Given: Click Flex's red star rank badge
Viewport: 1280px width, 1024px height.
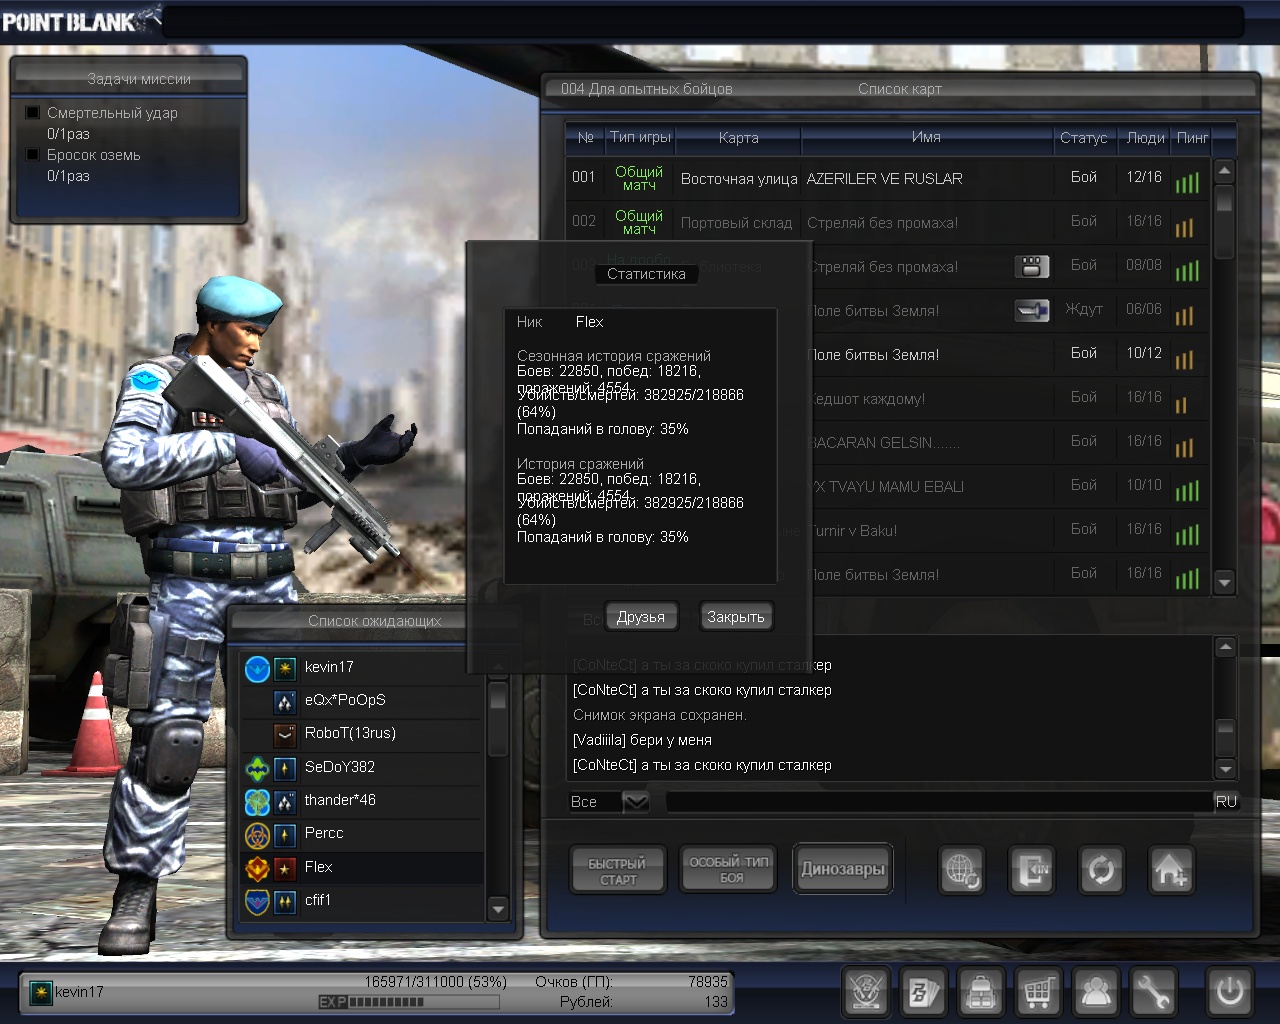Looking at the screenshot, I should point(285,868).
